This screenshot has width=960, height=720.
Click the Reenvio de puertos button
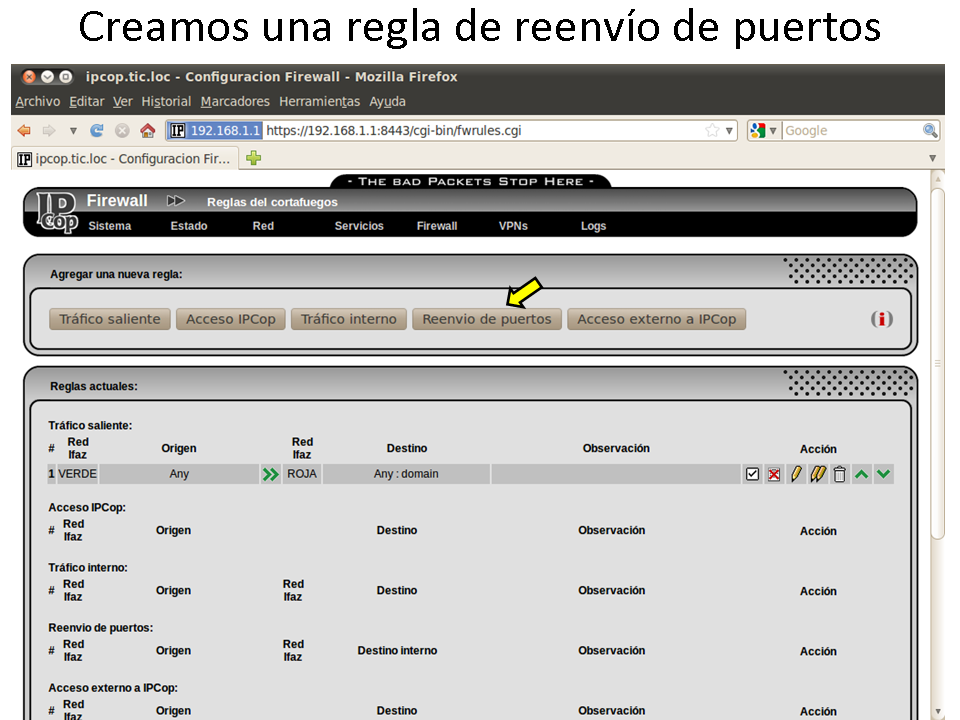486,319
